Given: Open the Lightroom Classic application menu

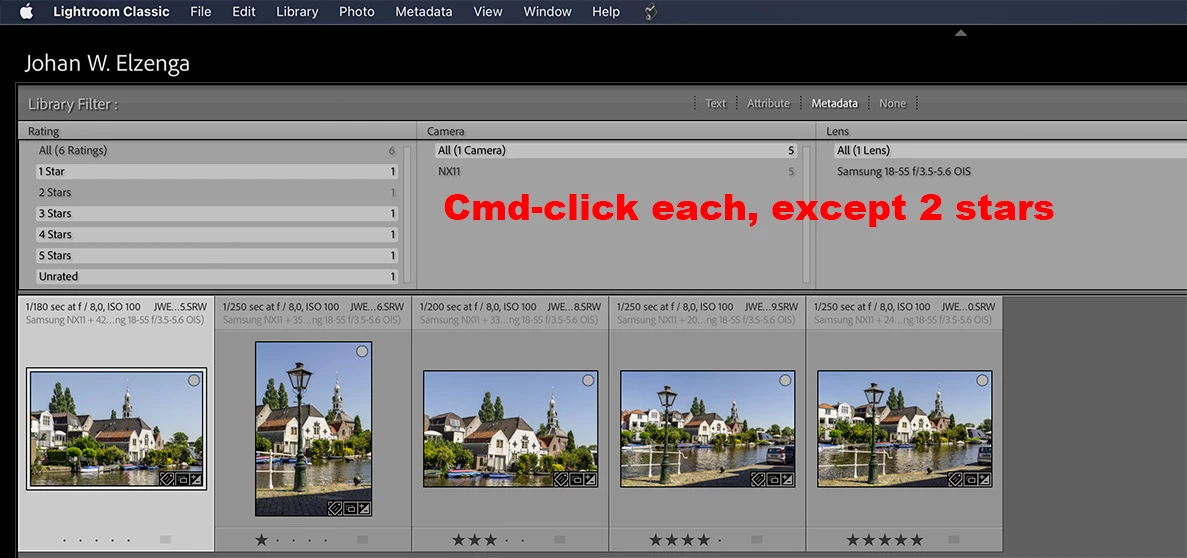Looking at the screenshot, I should 111,11.
